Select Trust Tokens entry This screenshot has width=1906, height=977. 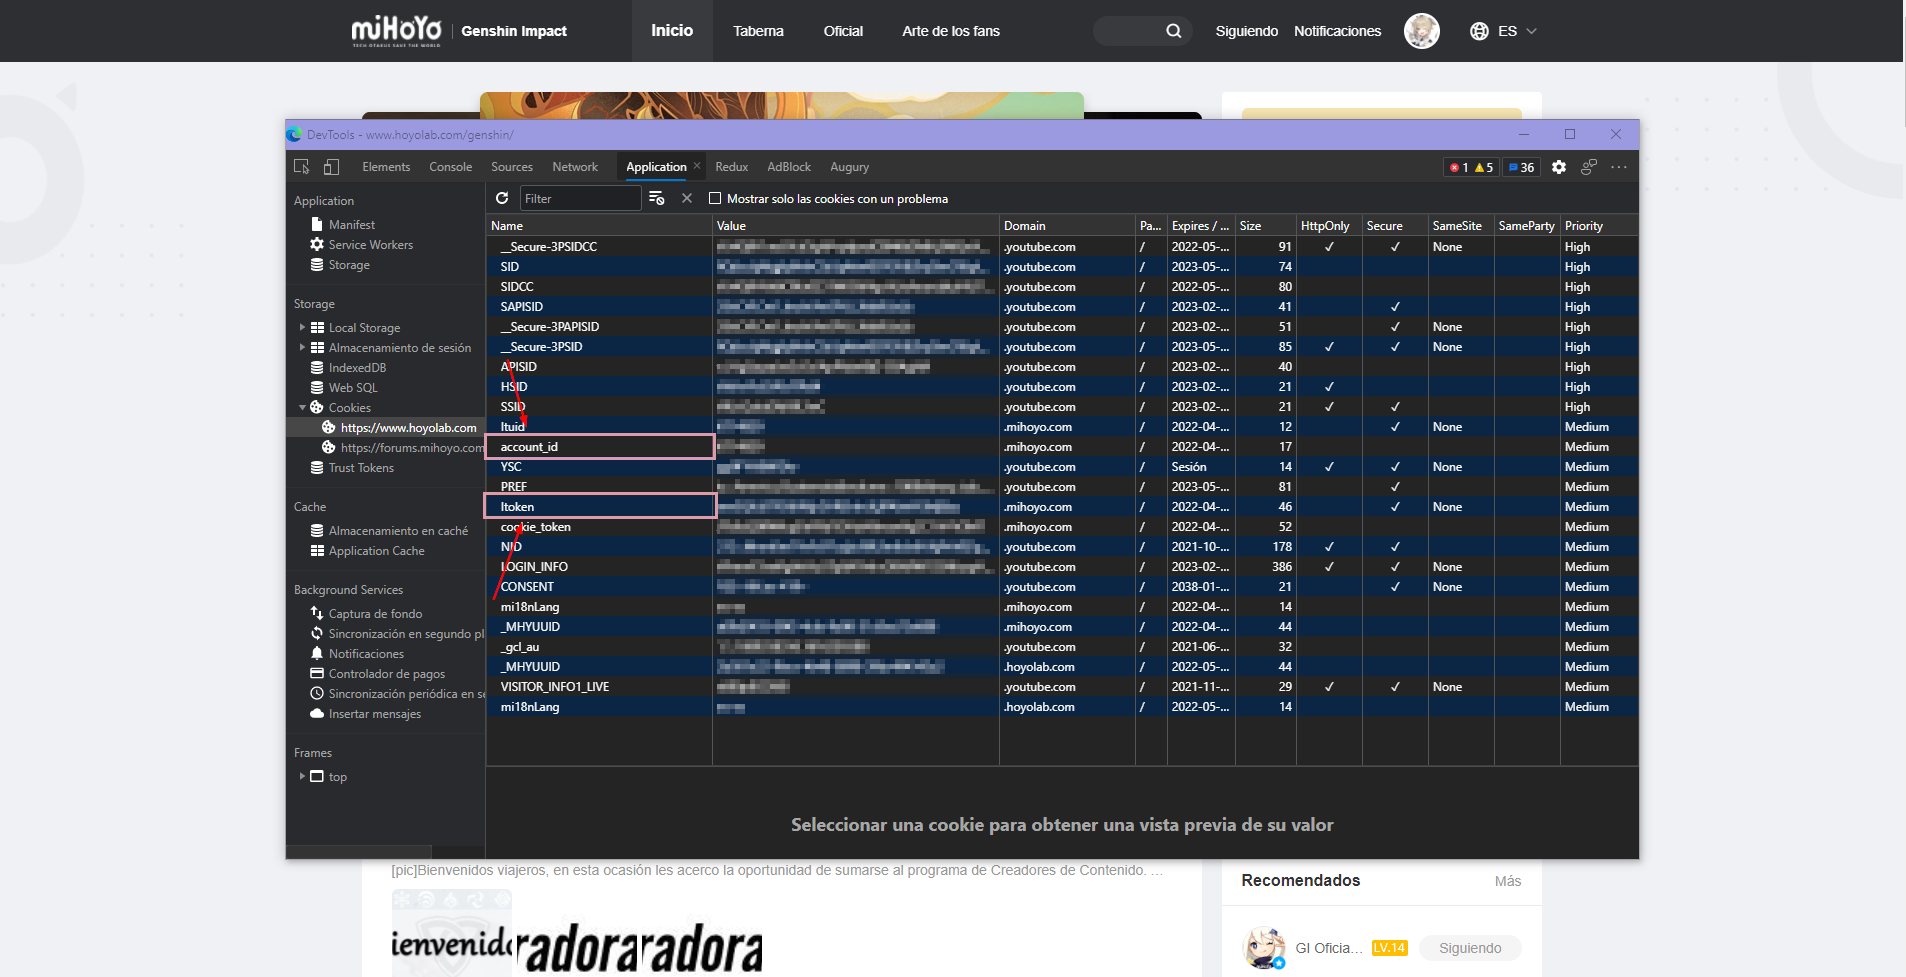tap(361, 468)
